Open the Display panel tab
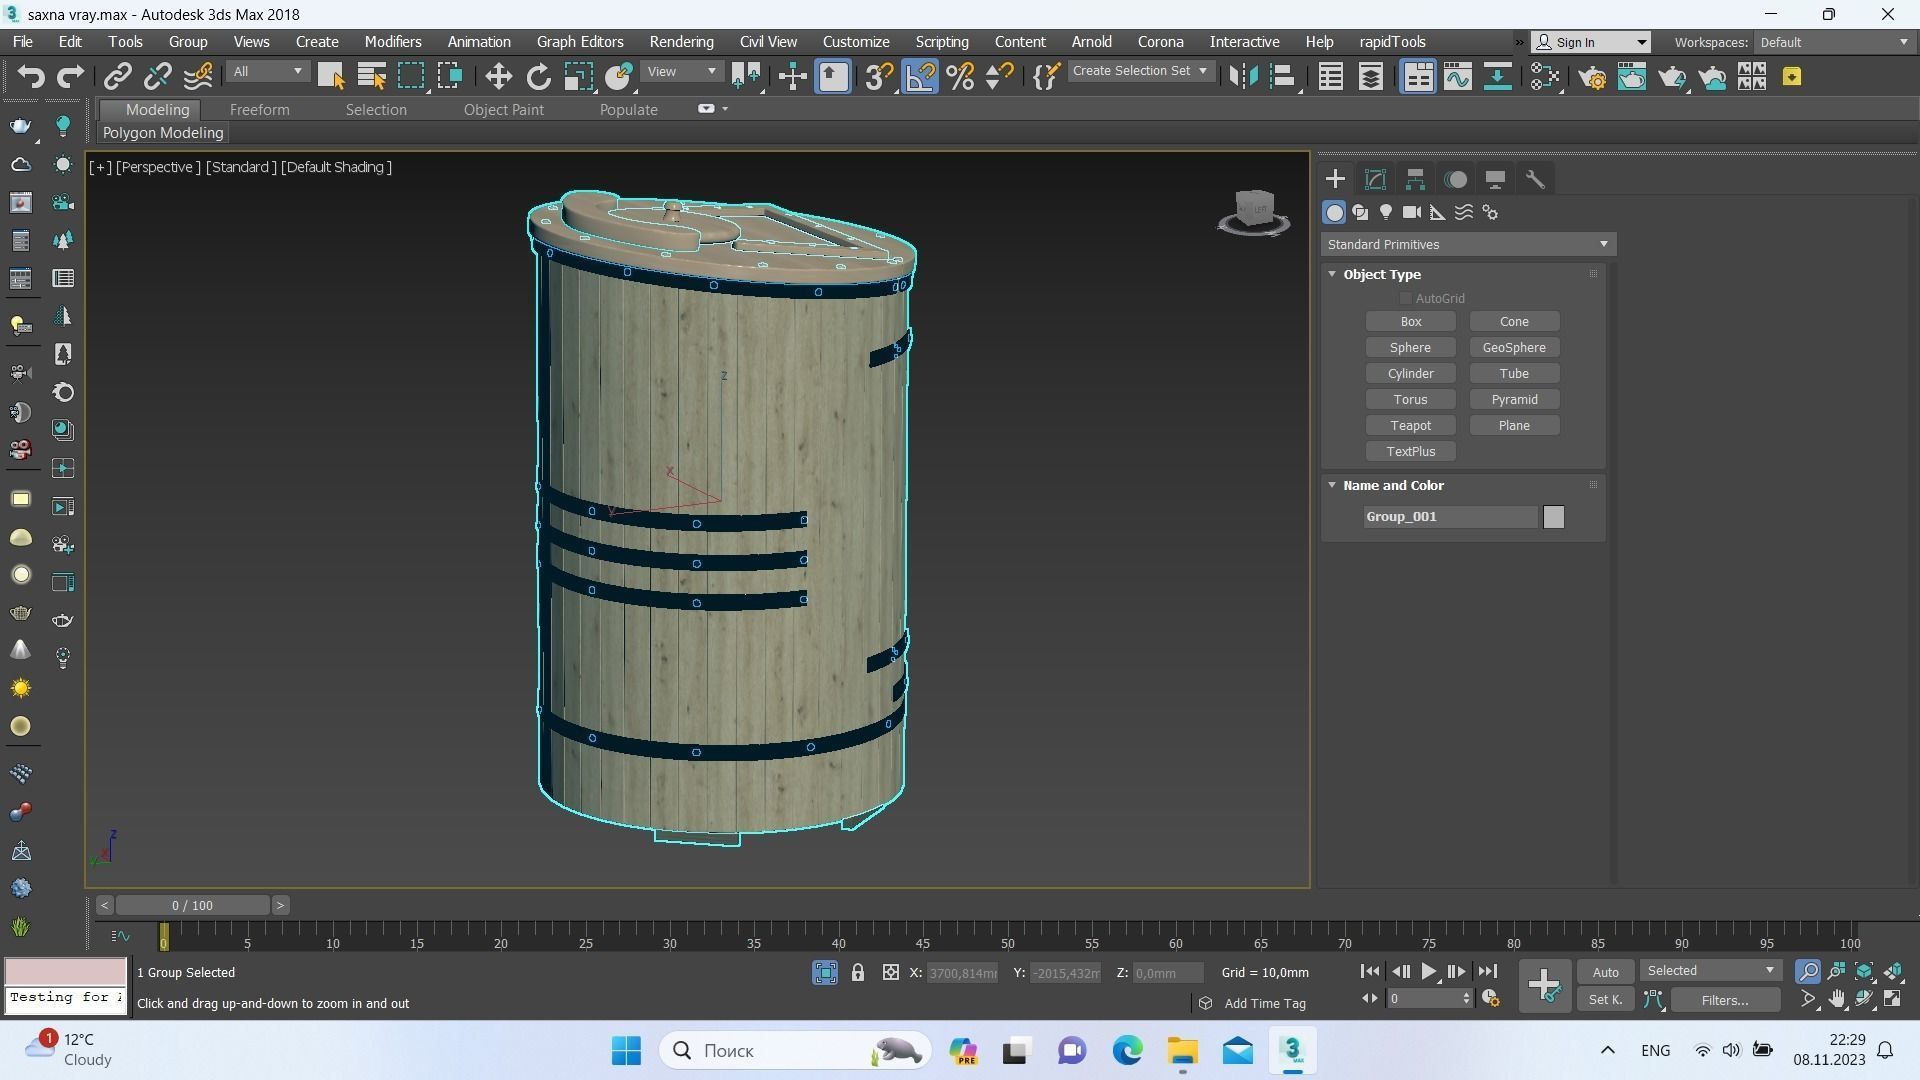The width and height of the screenshot is (1920, 1080). 1495,180
